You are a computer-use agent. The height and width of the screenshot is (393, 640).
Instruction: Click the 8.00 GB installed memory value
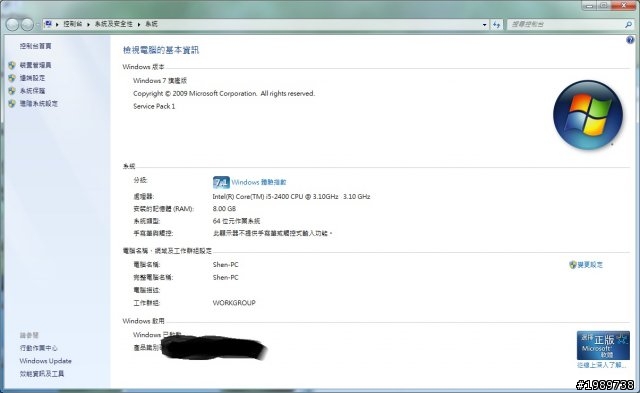pyautogui.click(x=224, y=209)
